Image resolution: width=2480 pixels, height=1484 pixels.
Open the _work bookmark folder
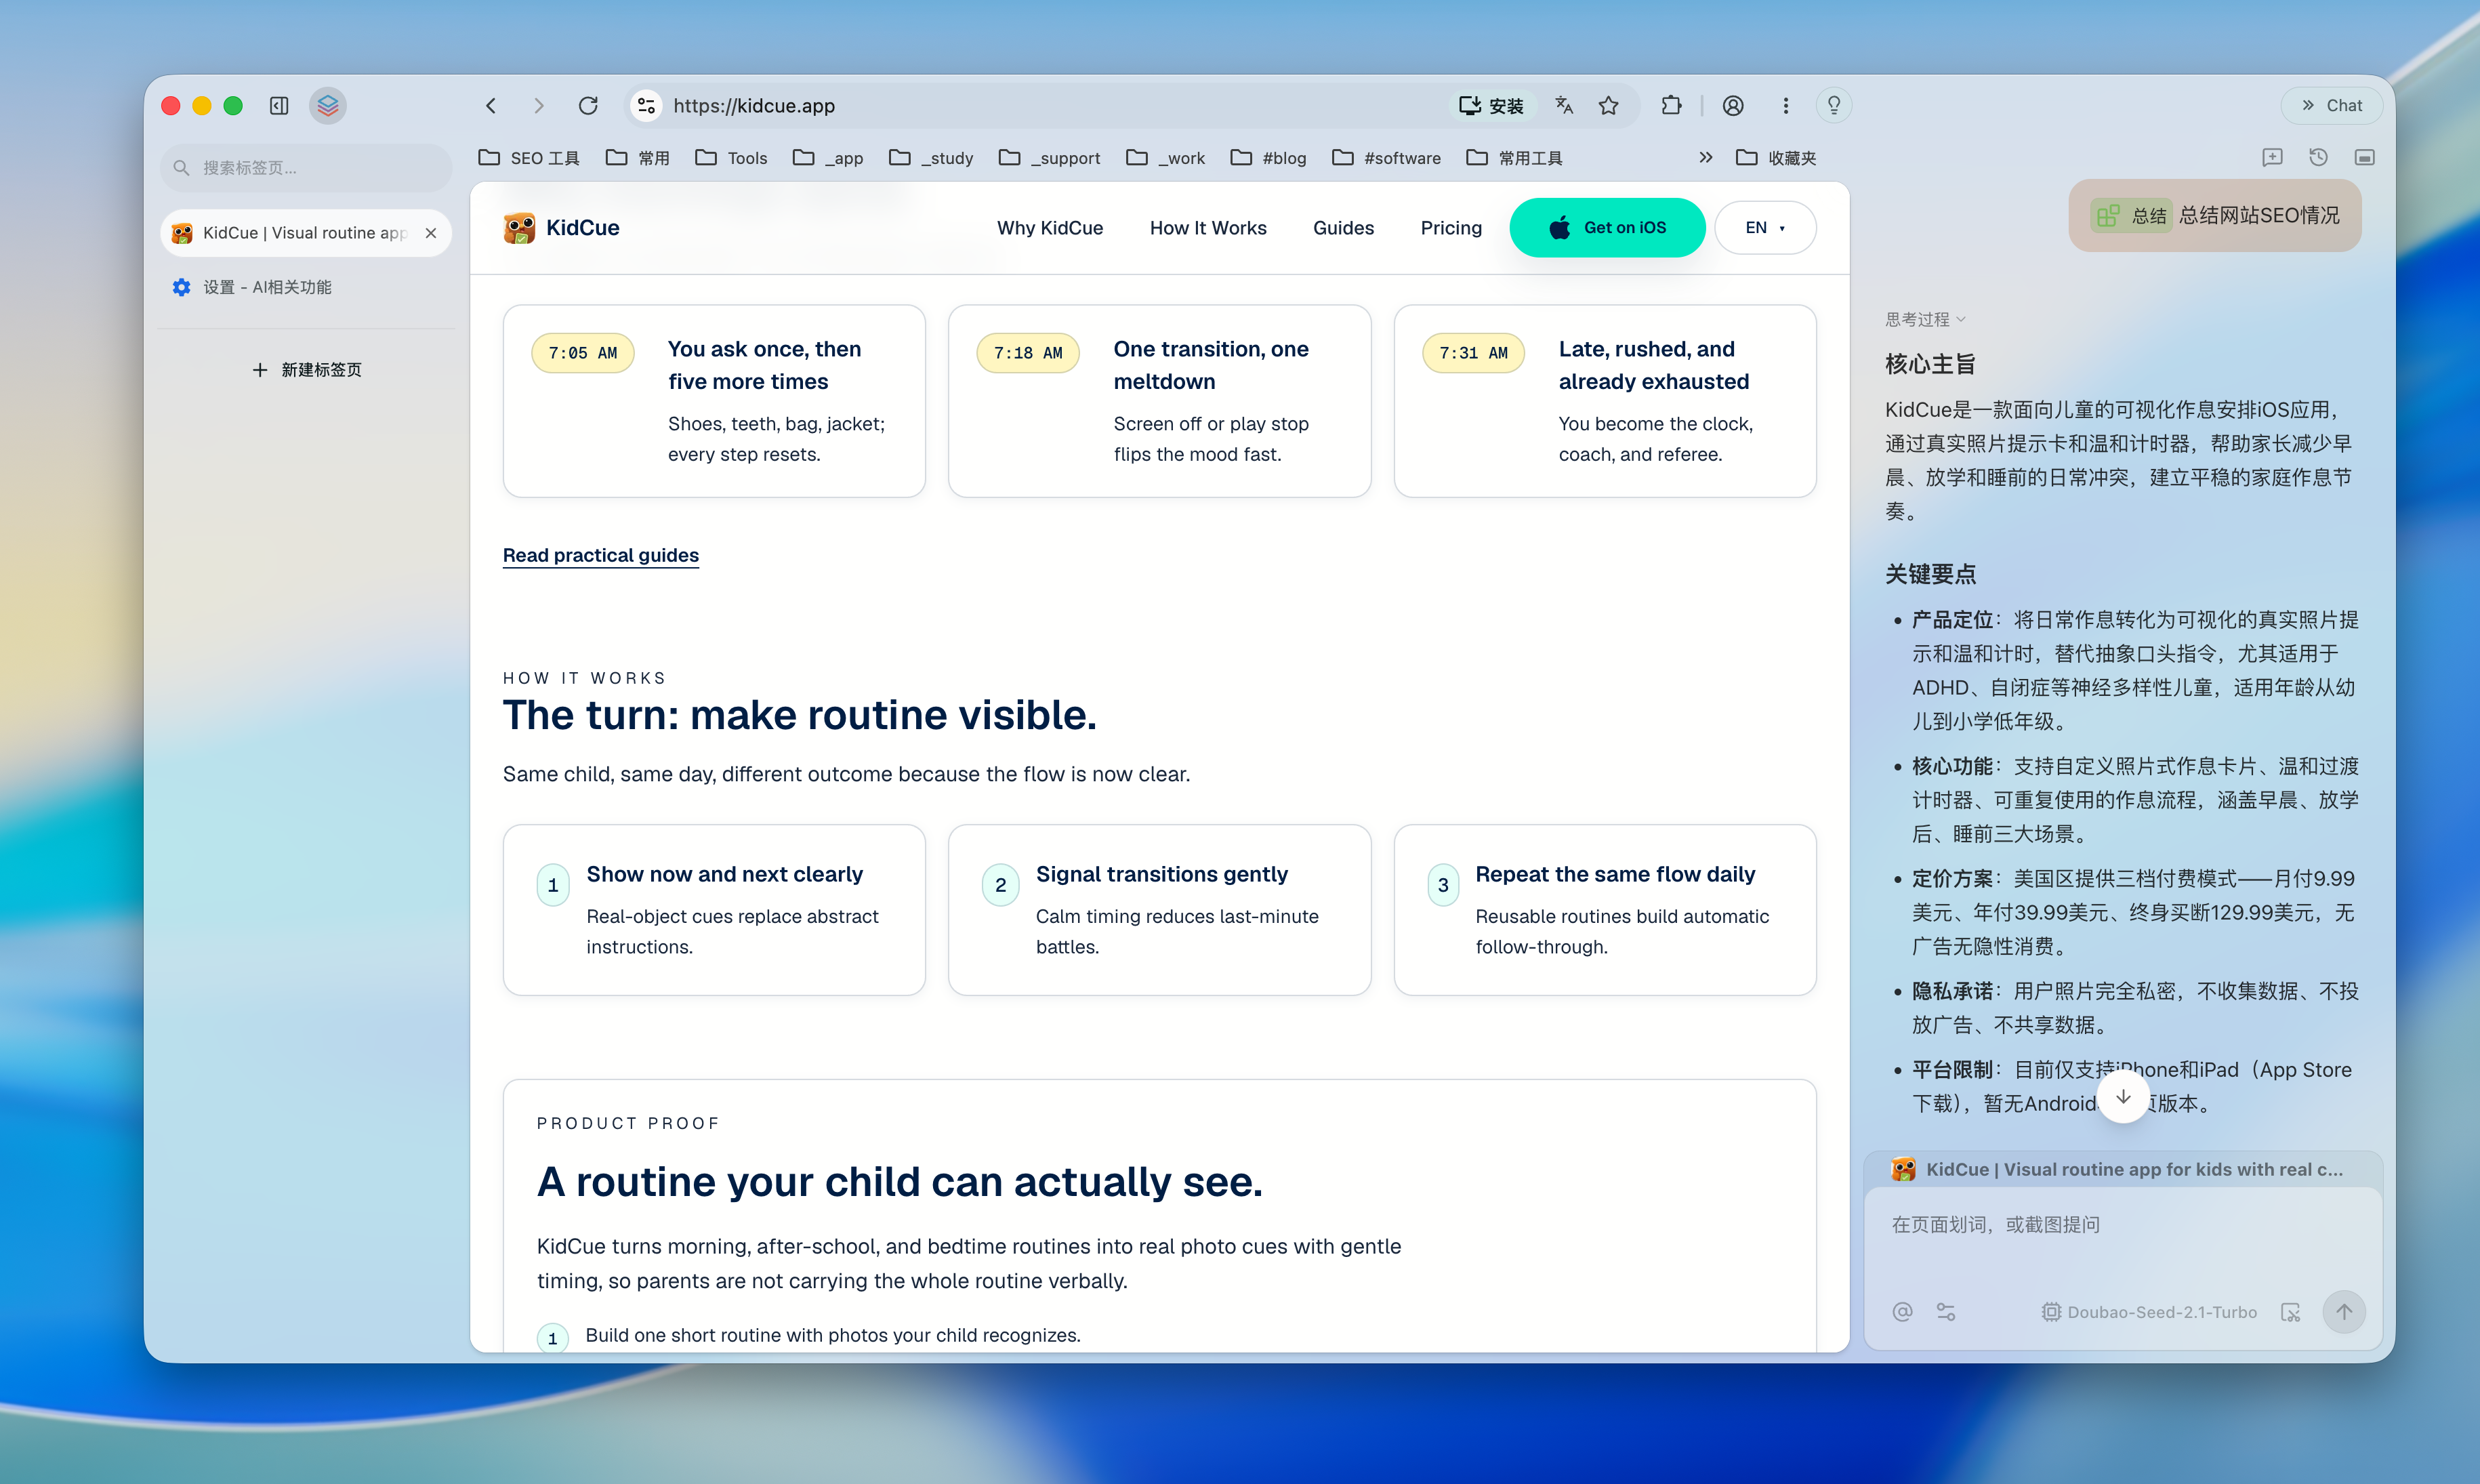pyautogui.click(x=1165, y=158)
